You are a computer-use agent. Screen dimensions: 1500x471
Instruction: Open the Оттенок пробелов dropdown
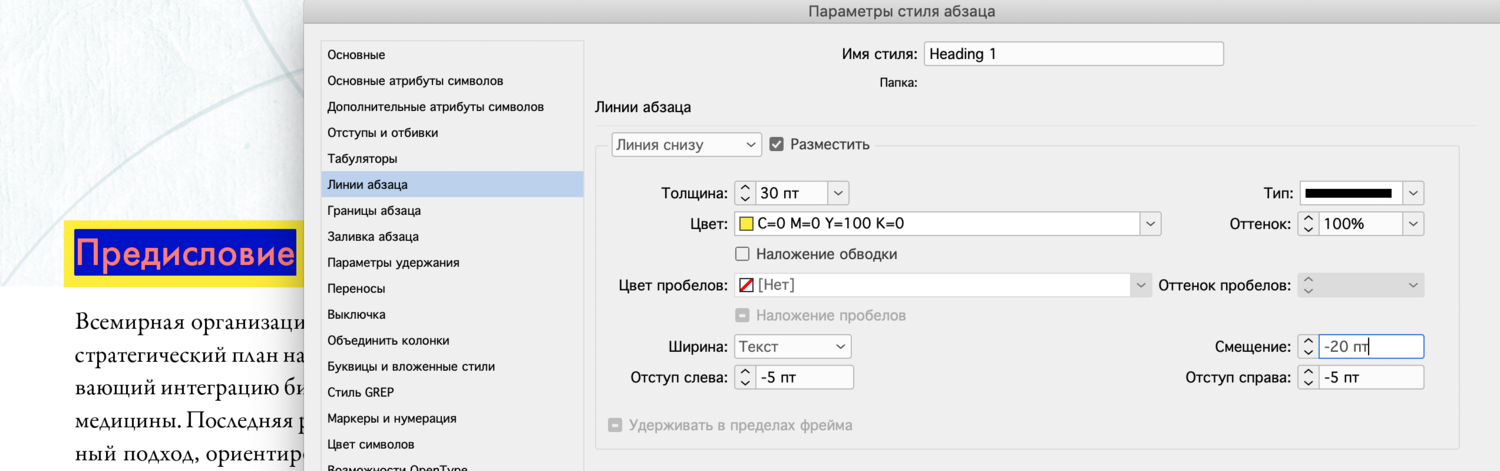tap(1413, 285)
